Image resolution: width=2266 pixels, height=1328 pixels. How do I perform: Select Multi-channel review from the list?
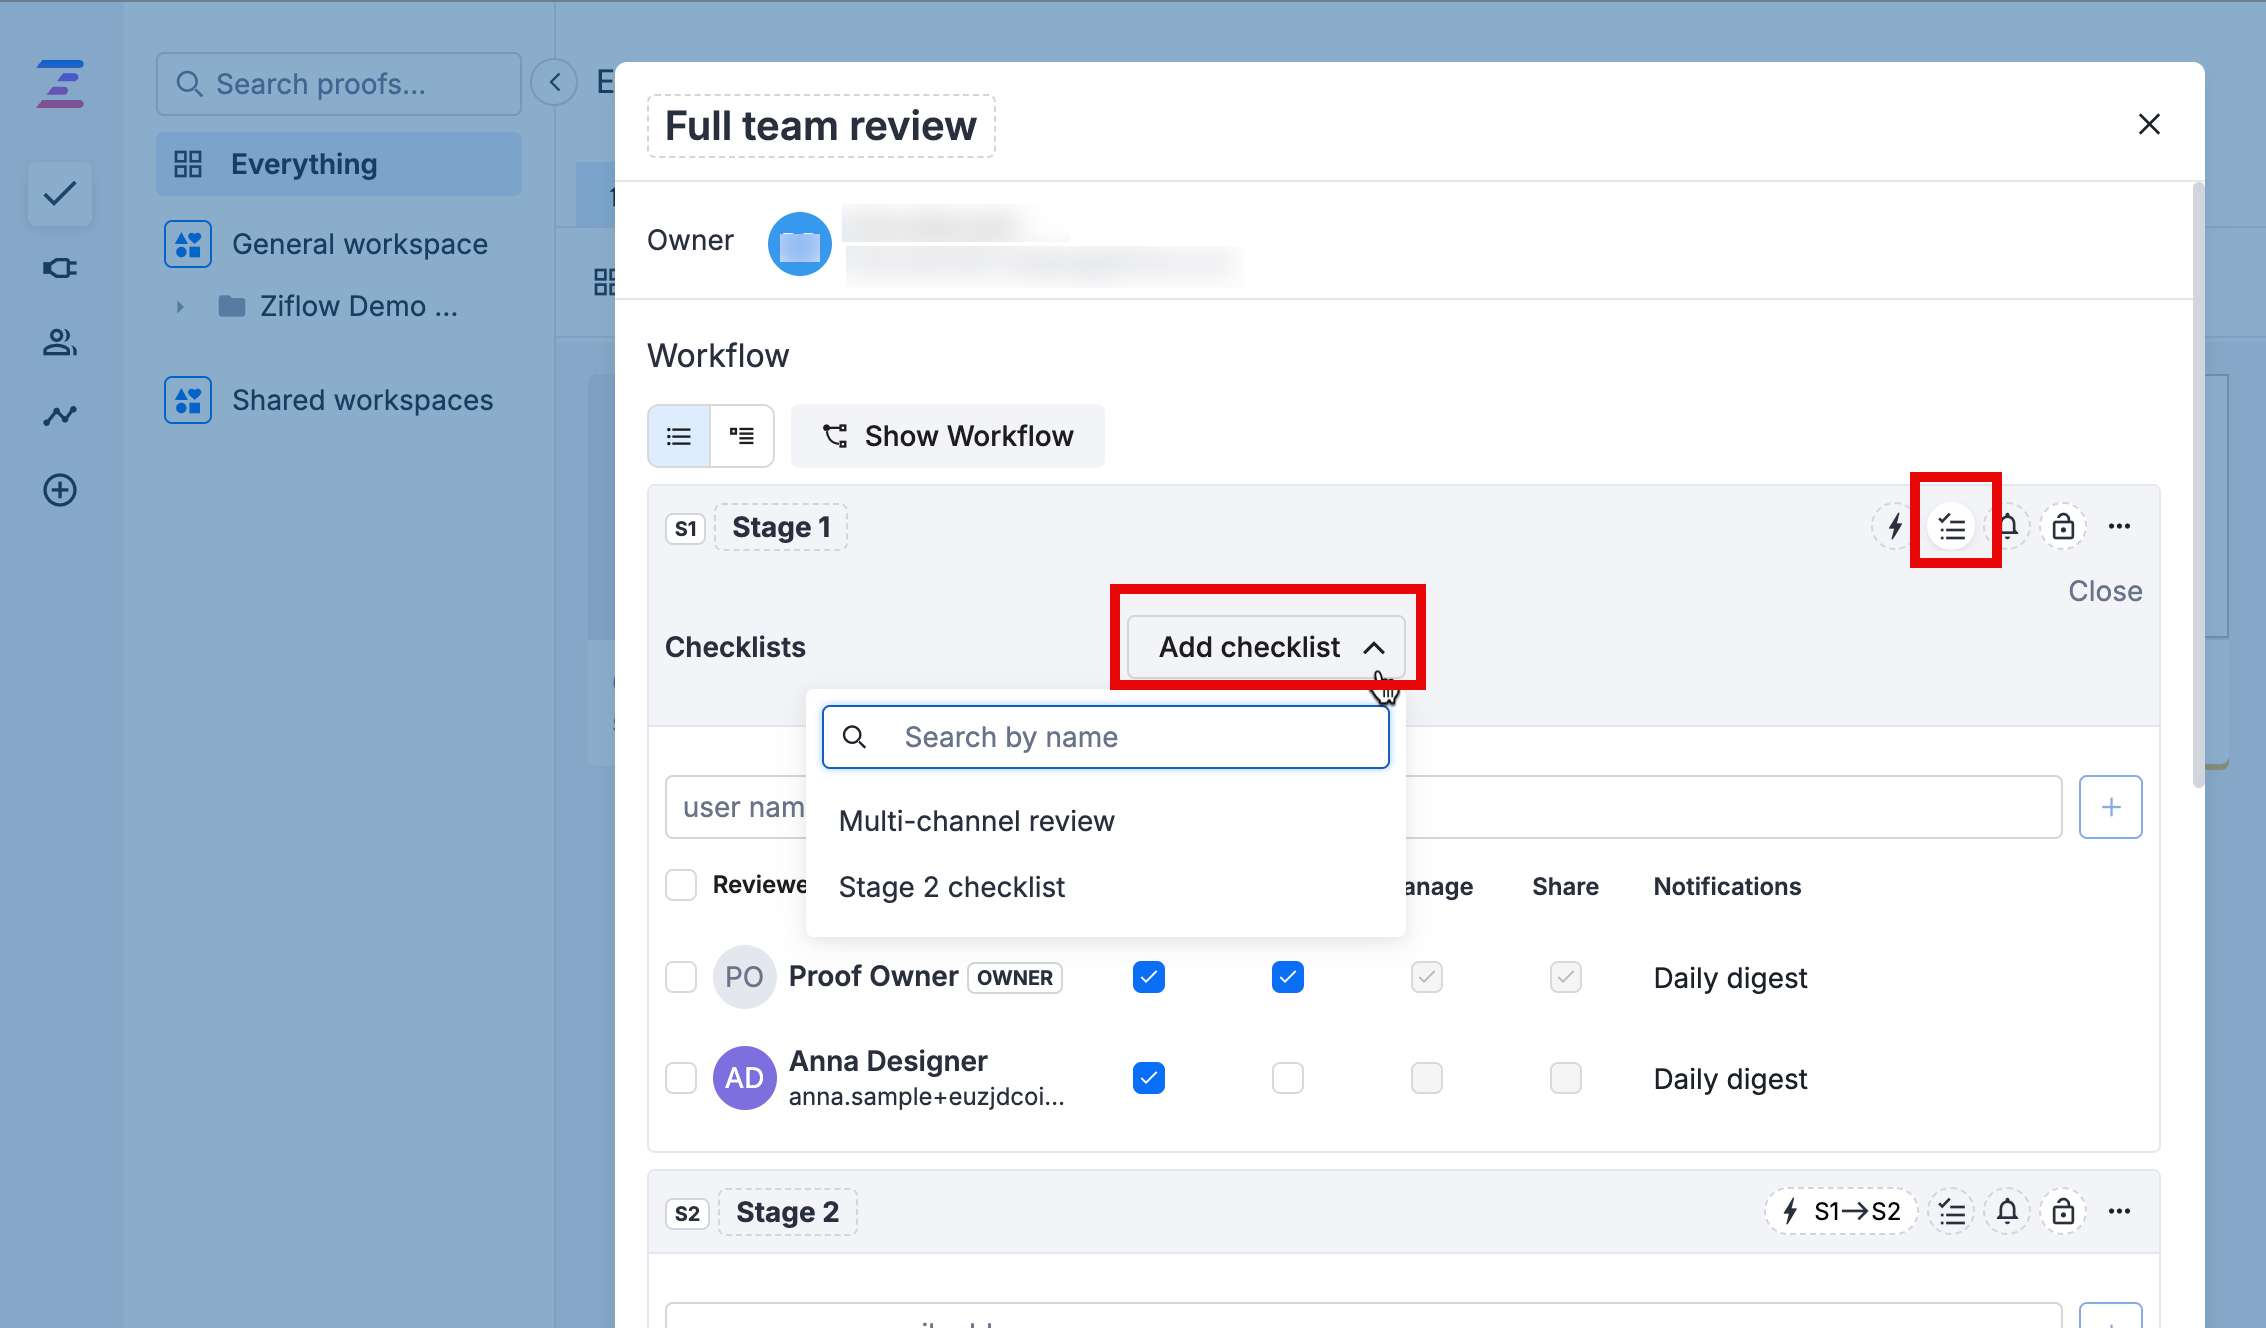pyautogui.click(x=977, y=821)
